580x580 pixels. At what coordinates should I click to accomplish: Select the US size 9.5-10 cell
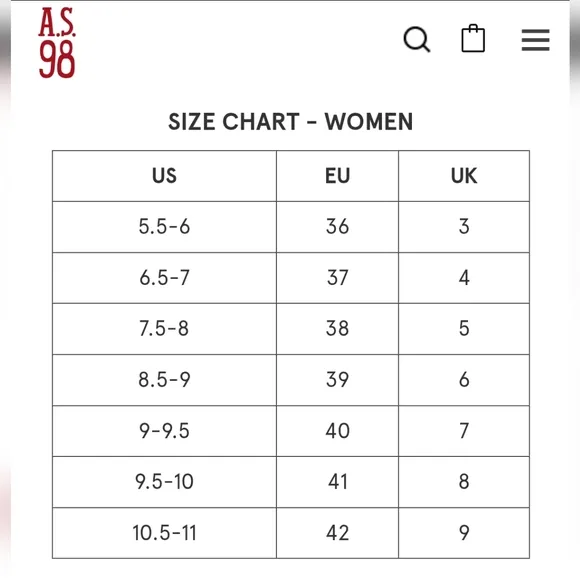coord(164,482)
